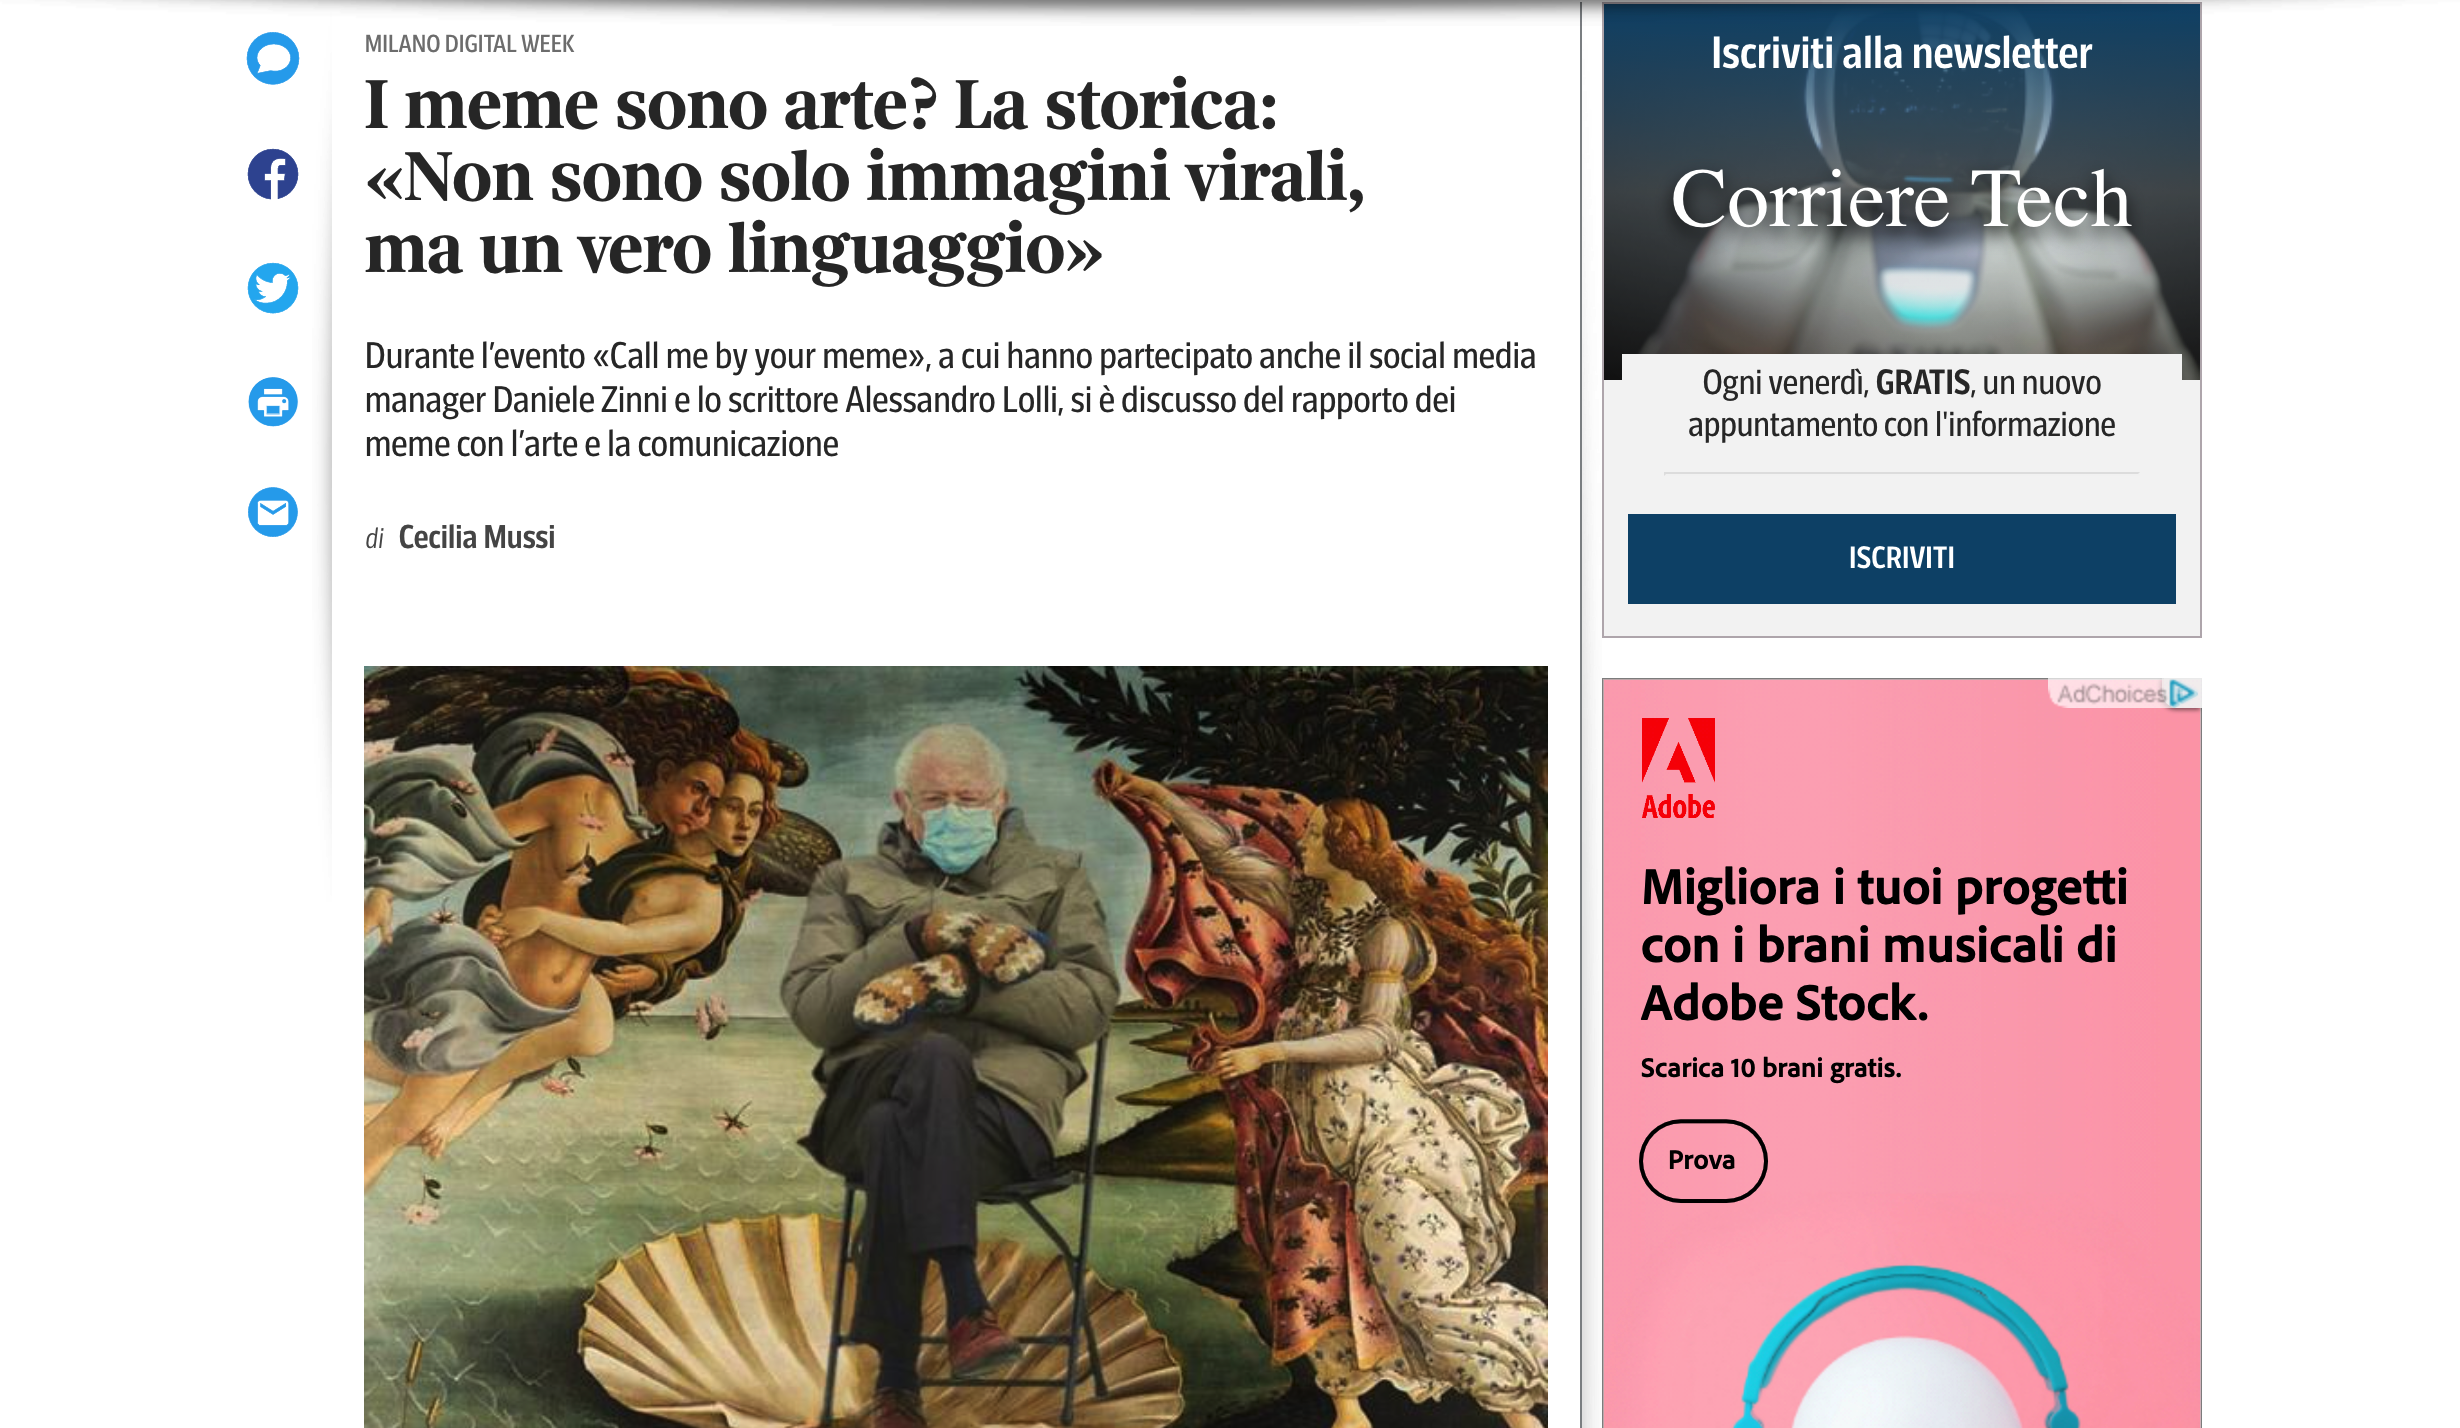
Task: Click the Corriere Tech banner title
Action: pos(1900,199)
